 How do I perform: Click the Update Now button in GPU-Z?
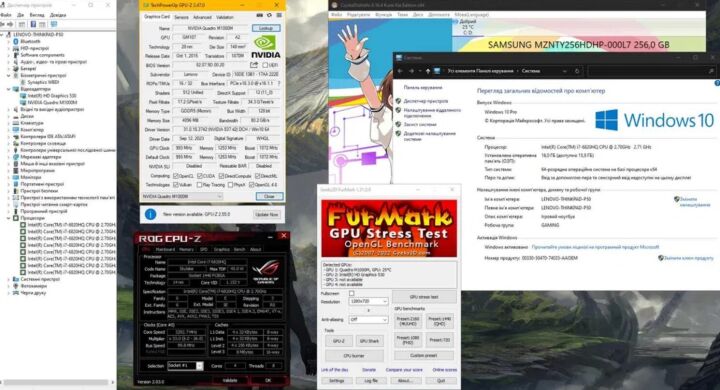pyautogui.click(x=267, y=215)
